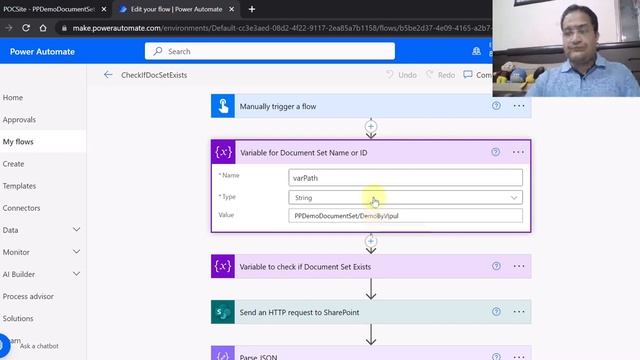This screenshot has height=360, width=640.
Task: Open Solutions in sidebar
Action: 18,318
